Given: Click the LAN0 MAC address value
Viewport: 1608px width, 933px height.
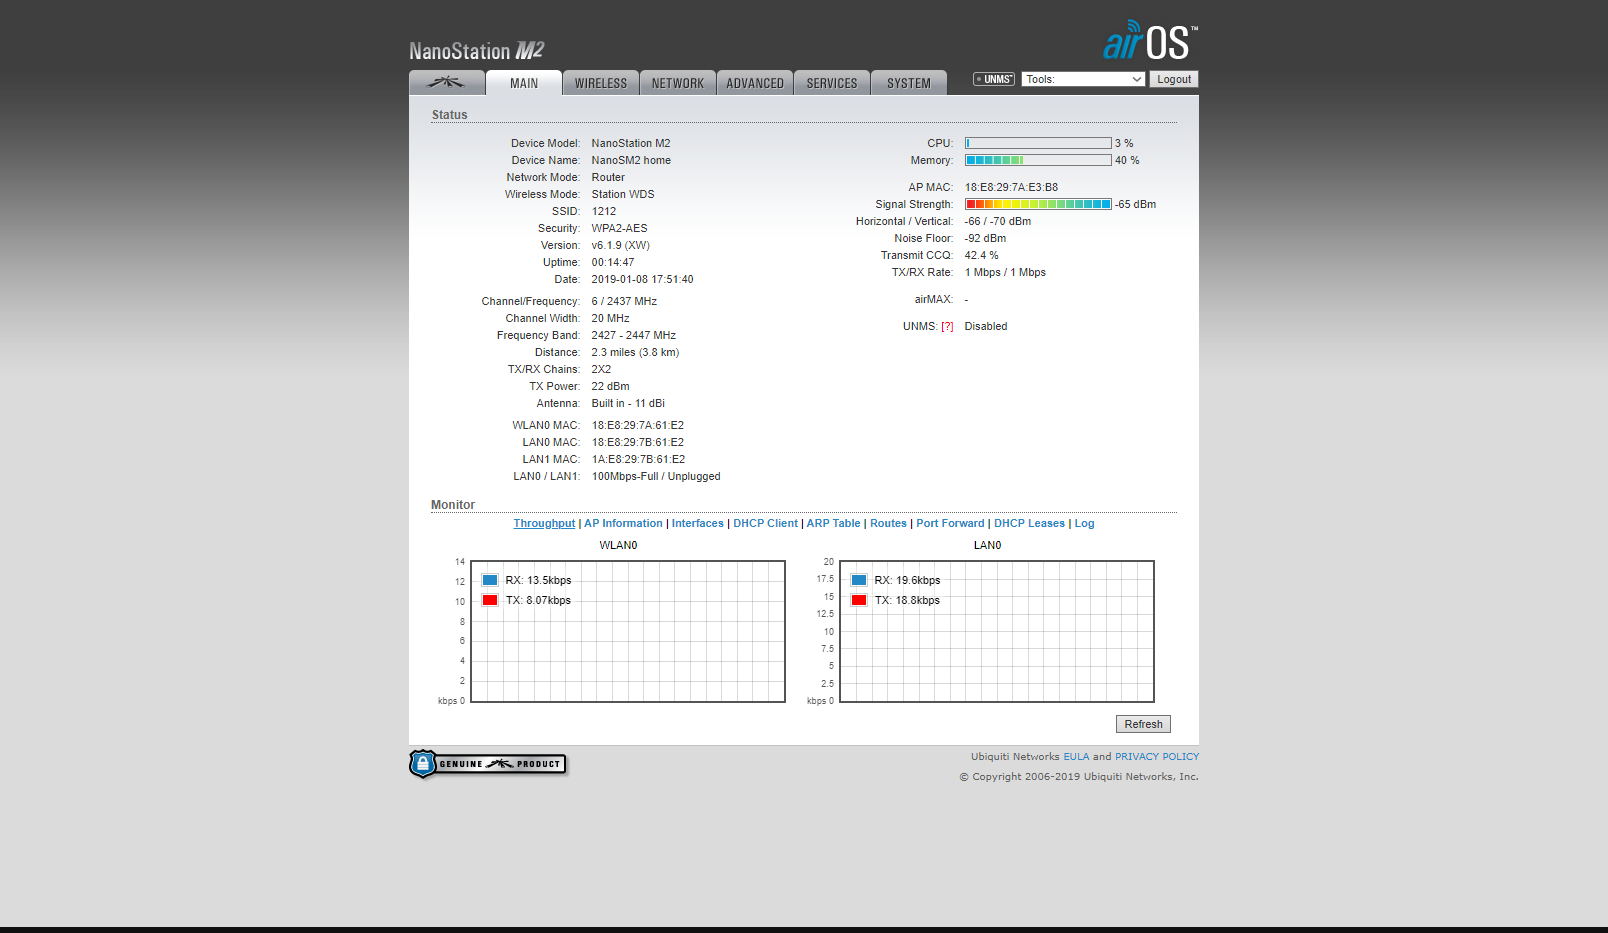Looking at the screenshot, I should (x=638, y=442).
